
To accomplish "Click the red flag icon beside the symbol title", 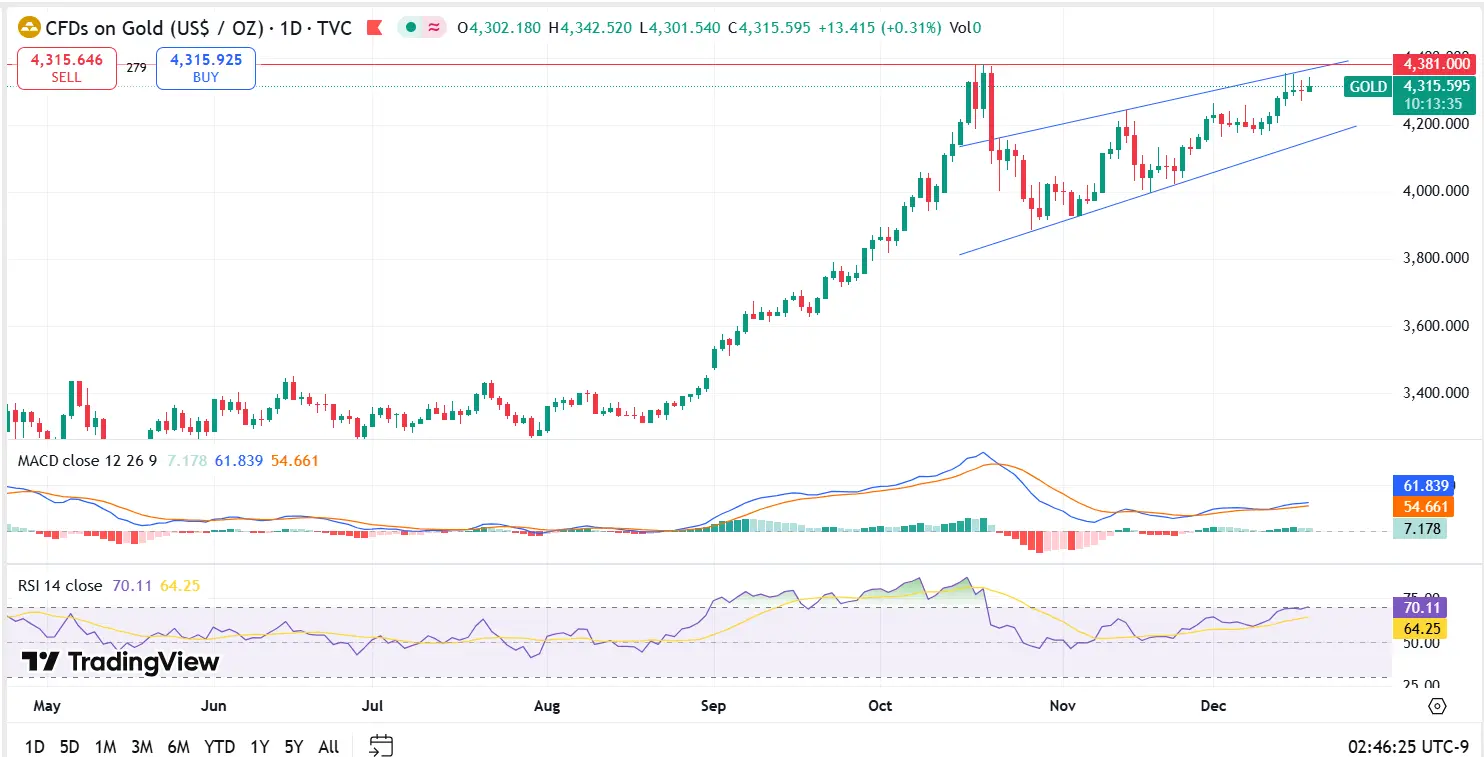I will pyautogui.click(x=375, y=28).
